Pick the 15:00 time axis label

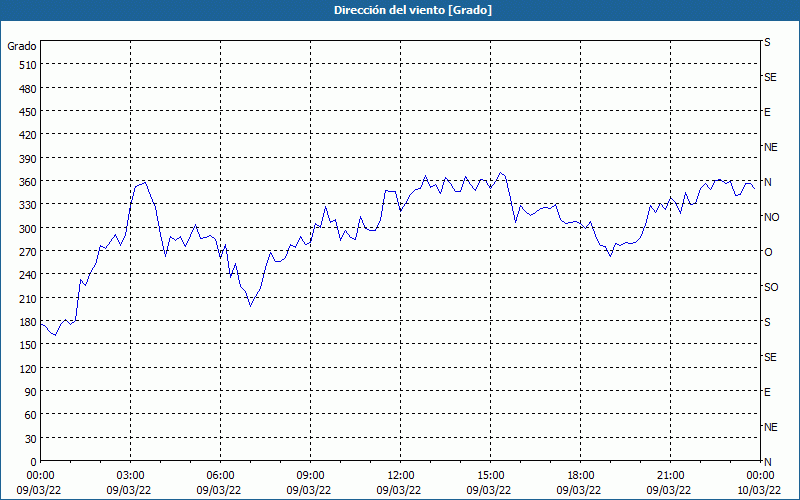pyautogui.click(x=490, y=476)
